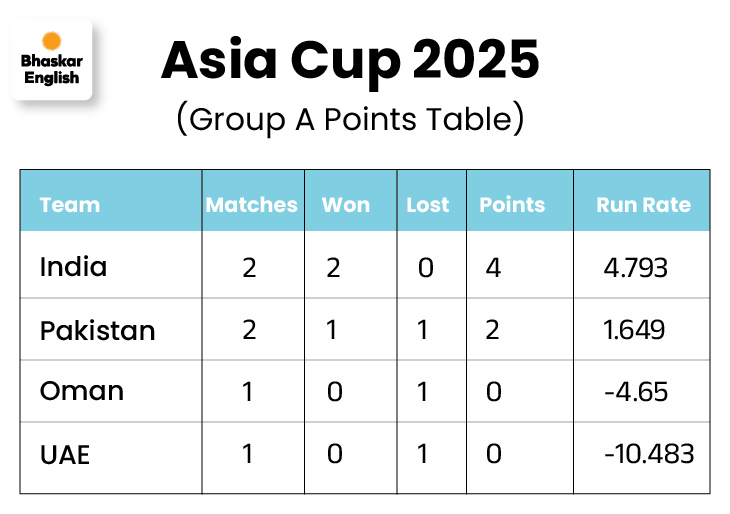This screenshot has width=730, height=514.
Task: Click India's Won cell value
Action: [x=334, y=268]
